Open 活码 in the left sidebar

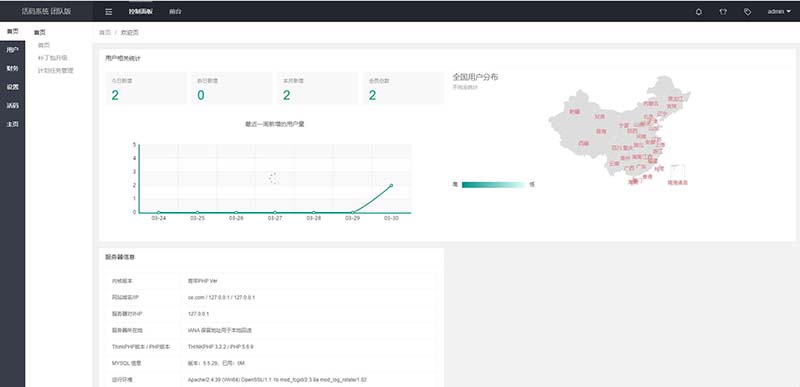click(x=12, y=106)
